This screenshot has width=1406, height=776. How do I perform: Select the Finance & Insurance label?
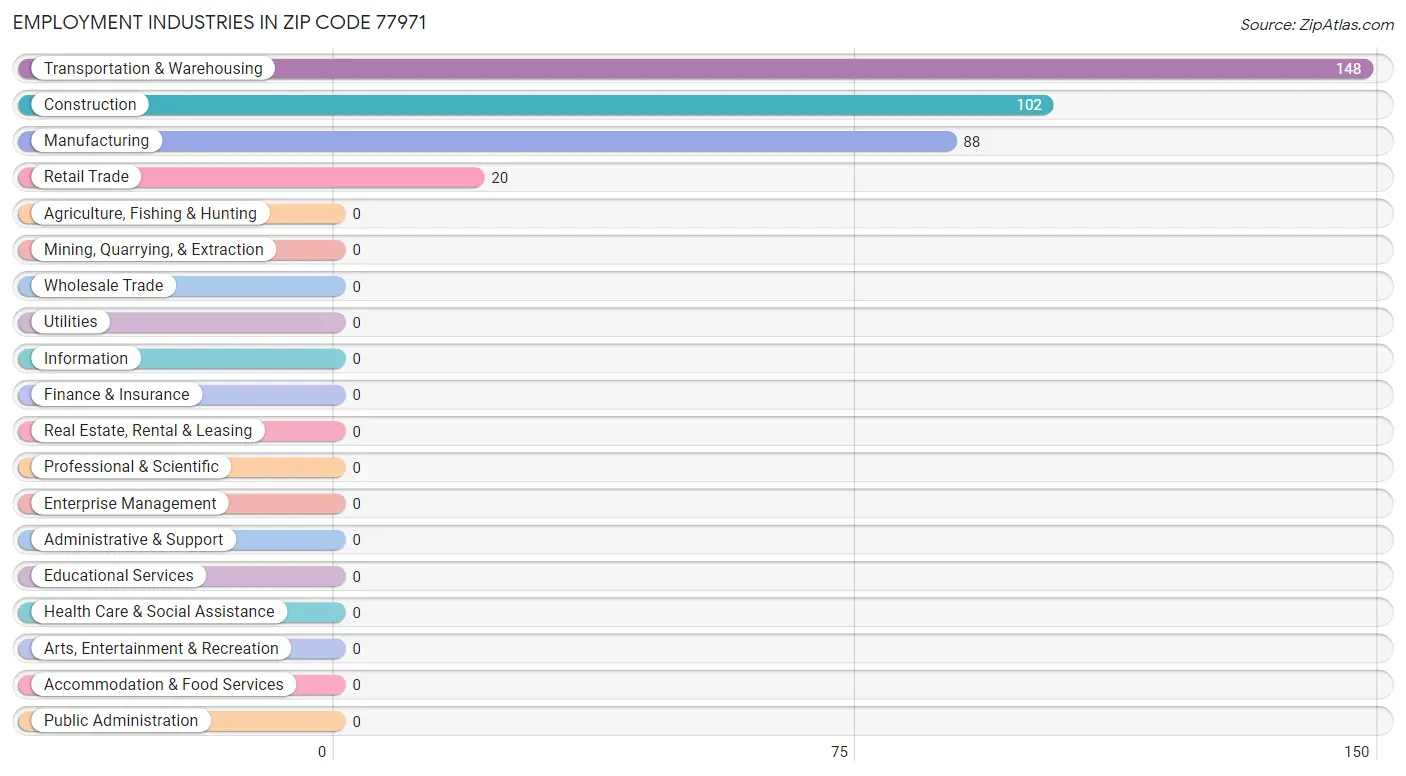point(116,395)
